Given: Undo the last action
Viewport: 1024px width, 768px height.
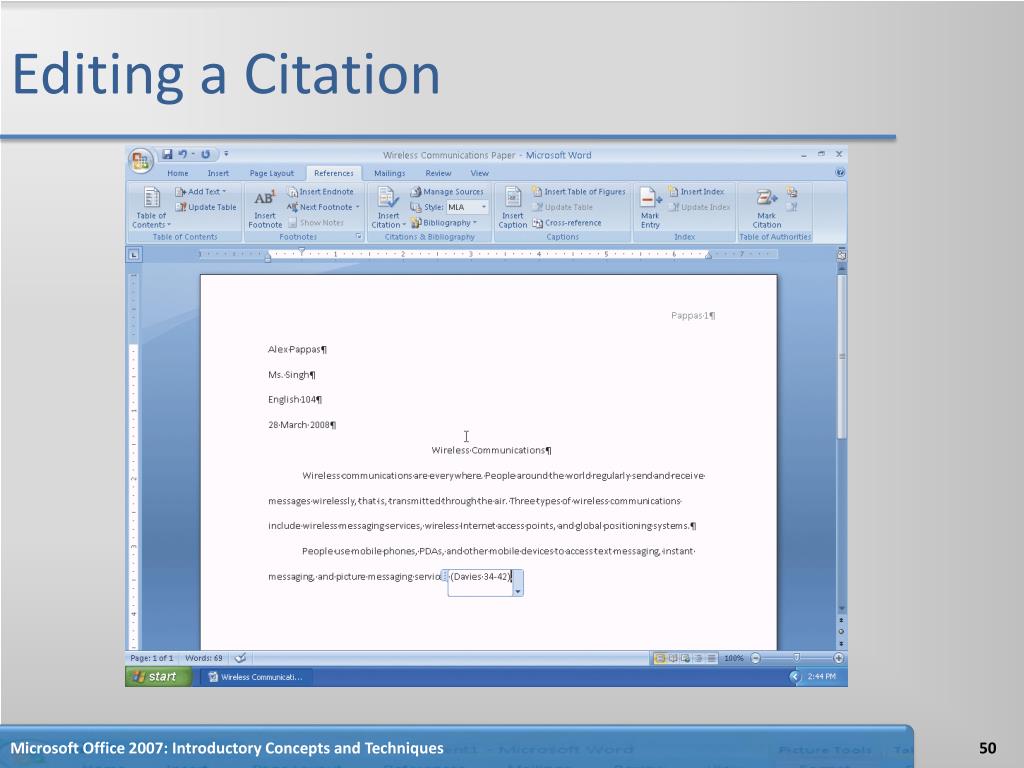Looking at the screenshot, I should (x=182, y=154).
